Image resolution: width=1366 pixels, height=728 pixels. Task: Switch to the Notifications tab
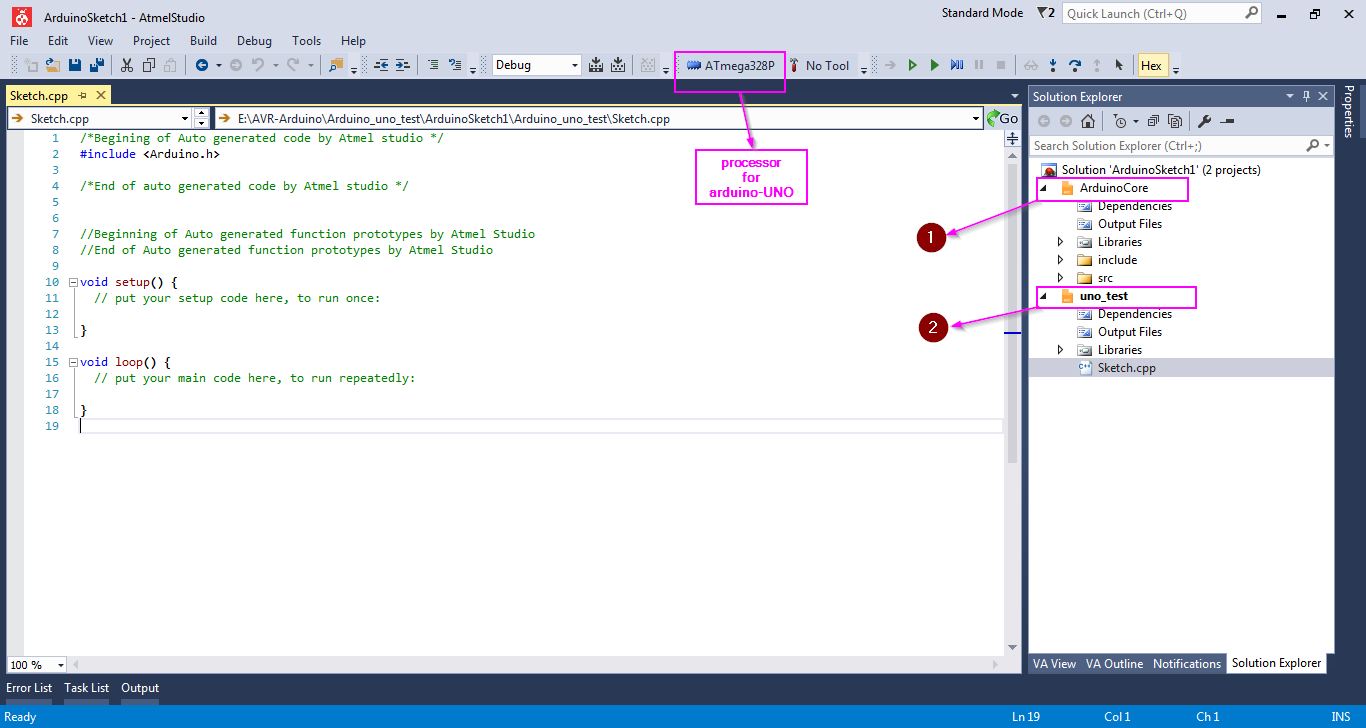[1187, 663]
